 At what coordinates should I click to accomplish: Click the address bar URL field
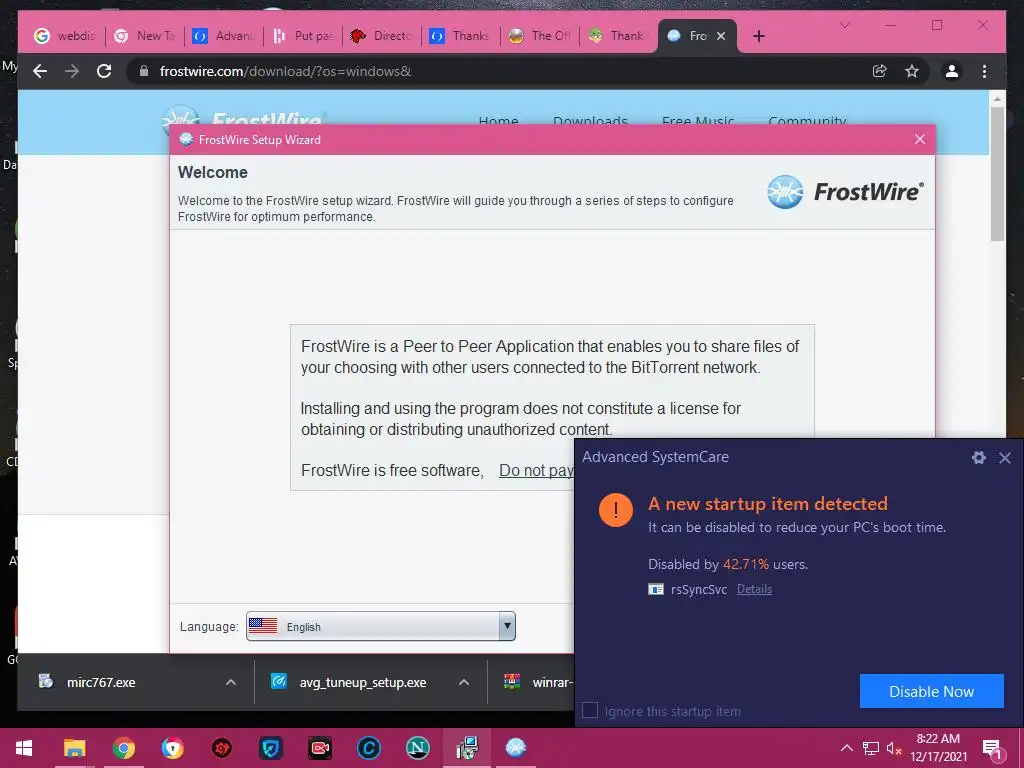tap(496, 71)
